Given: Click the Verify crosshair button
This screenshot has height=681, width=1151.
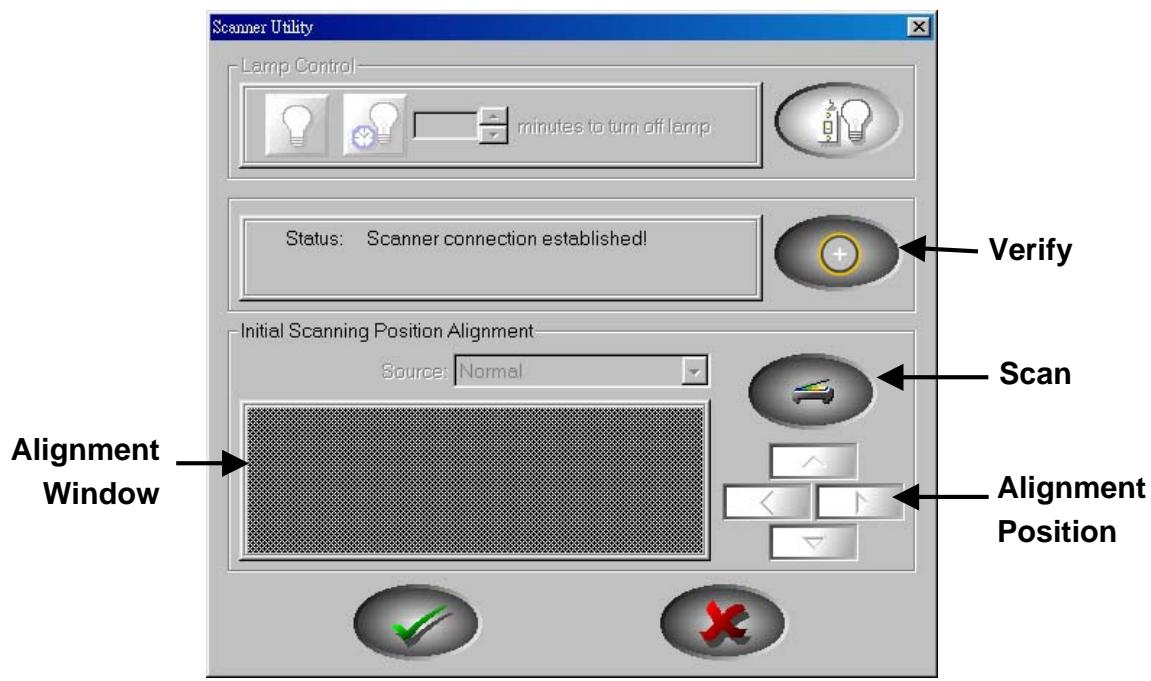Looking at the screenshot, I should pyautogui.click(x=838, y=253).
